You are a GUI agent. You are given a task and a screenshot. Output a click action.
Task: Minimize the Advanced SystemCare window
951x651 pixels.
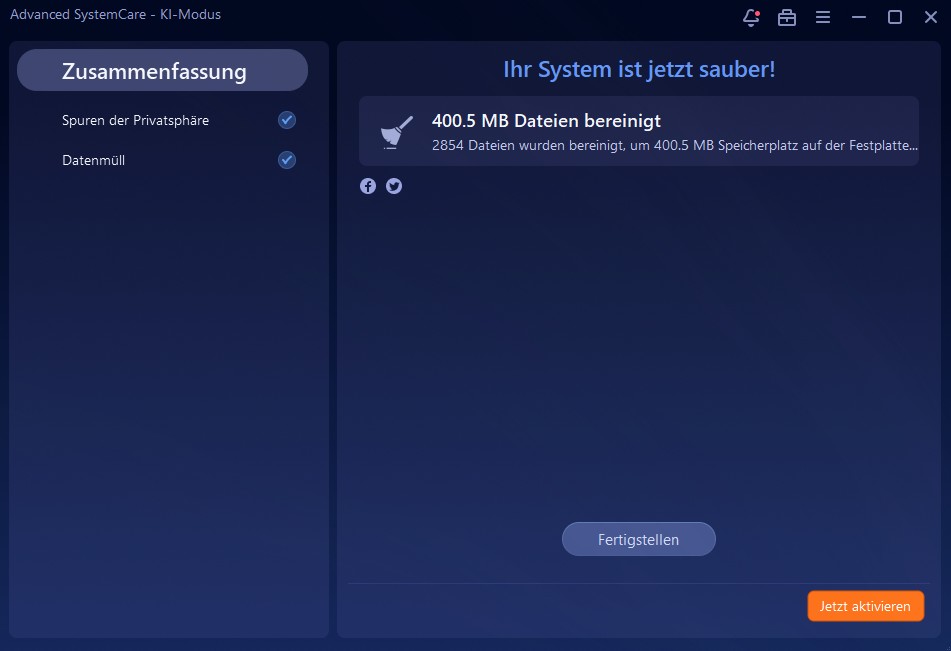pos(858,18)
